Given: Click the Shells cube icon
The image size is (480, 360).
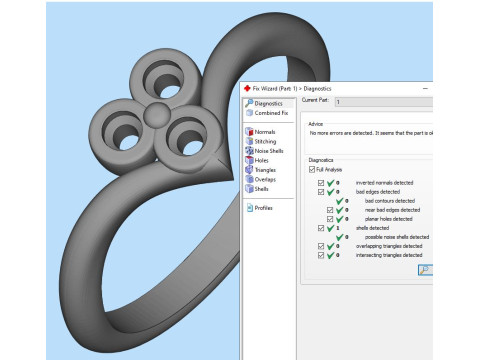Looking at the screenshot, I should [x=249, y=189].
